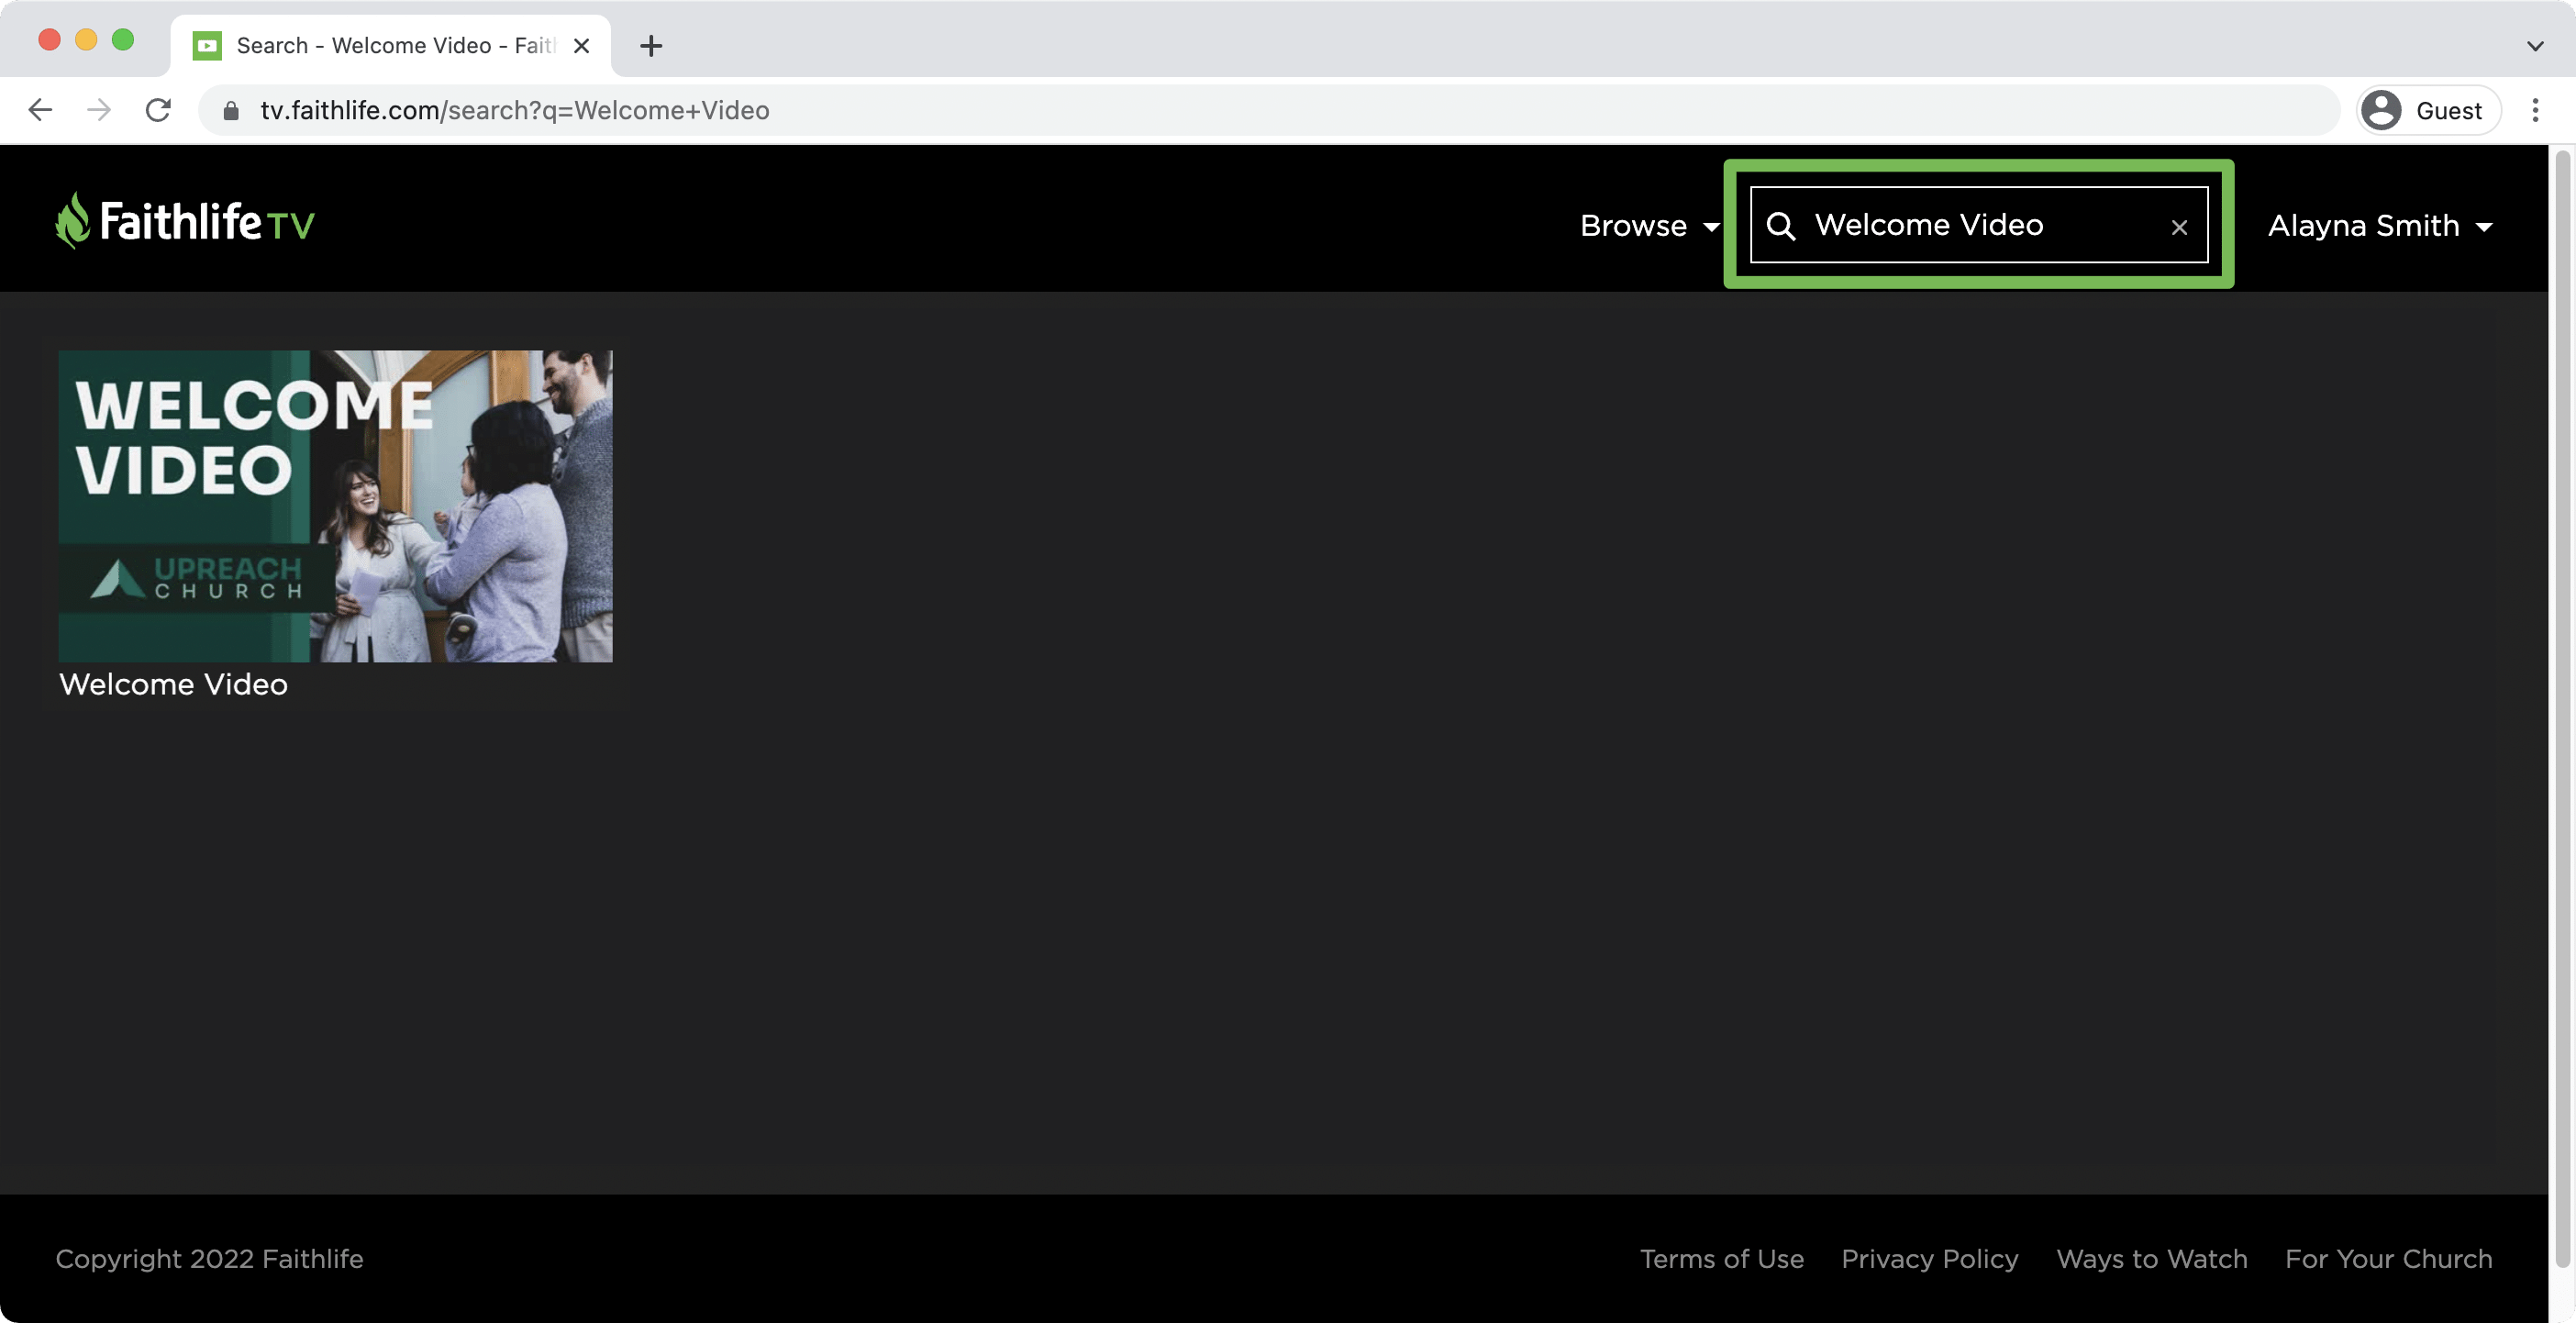Clear the Welcome Video search text
Screen dimensions: 2576x1323
(x=2180, y=227)
